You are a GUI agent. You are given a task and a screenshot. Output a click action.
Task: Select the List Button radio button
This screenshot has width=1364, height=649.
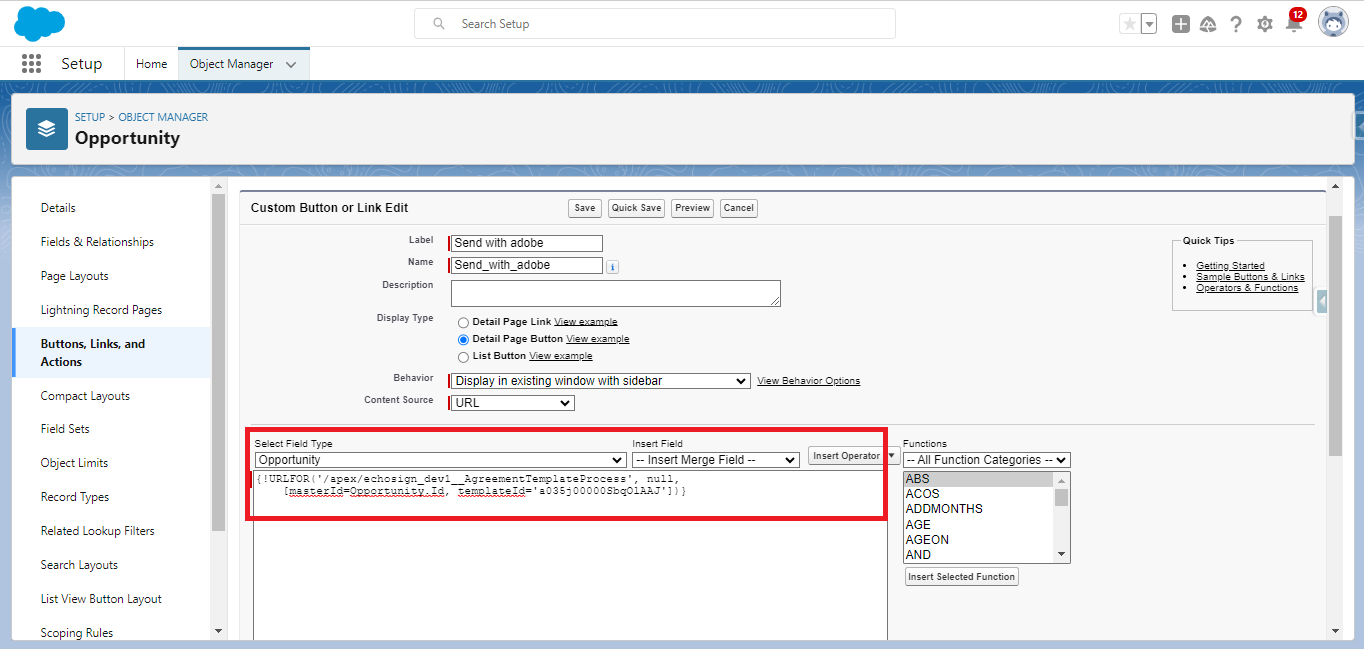click(463, 357)
